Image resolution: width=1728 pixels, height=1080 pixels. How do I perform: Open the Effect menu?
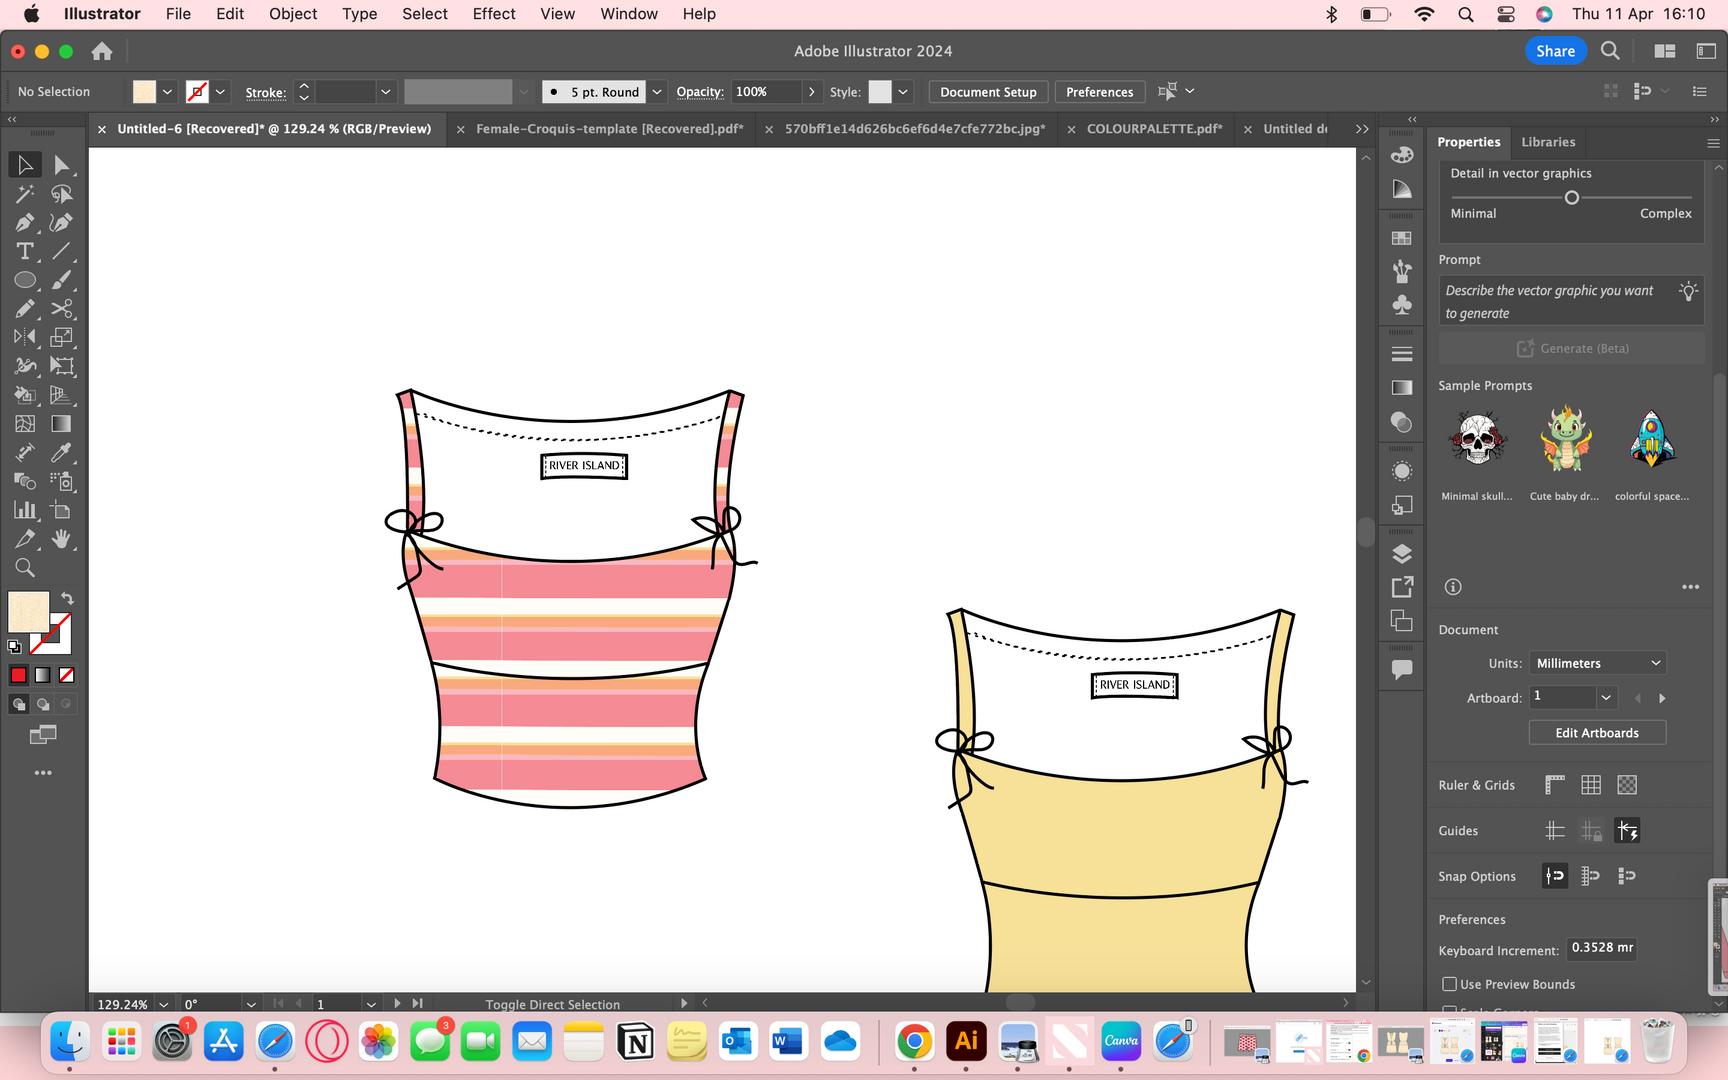[494, 14]
